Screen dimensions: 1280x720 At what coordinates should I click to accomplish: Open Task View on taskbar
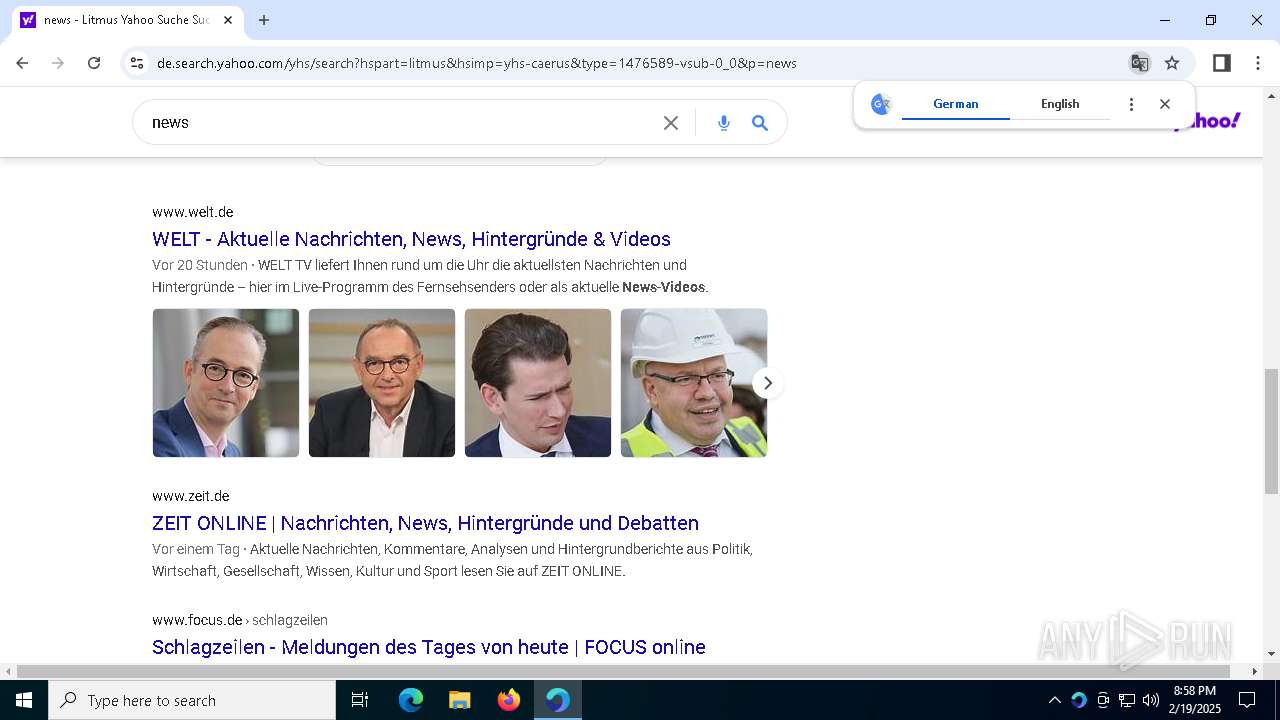pyautogui.click(x=360, y=700)
